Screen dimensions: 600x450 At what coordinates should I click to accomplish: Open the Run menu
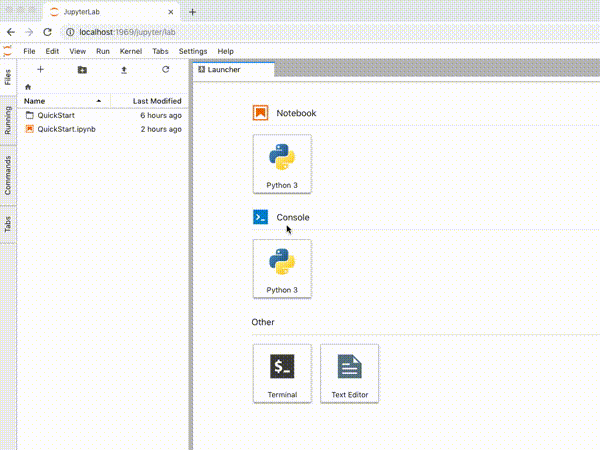tap(103, 51)
